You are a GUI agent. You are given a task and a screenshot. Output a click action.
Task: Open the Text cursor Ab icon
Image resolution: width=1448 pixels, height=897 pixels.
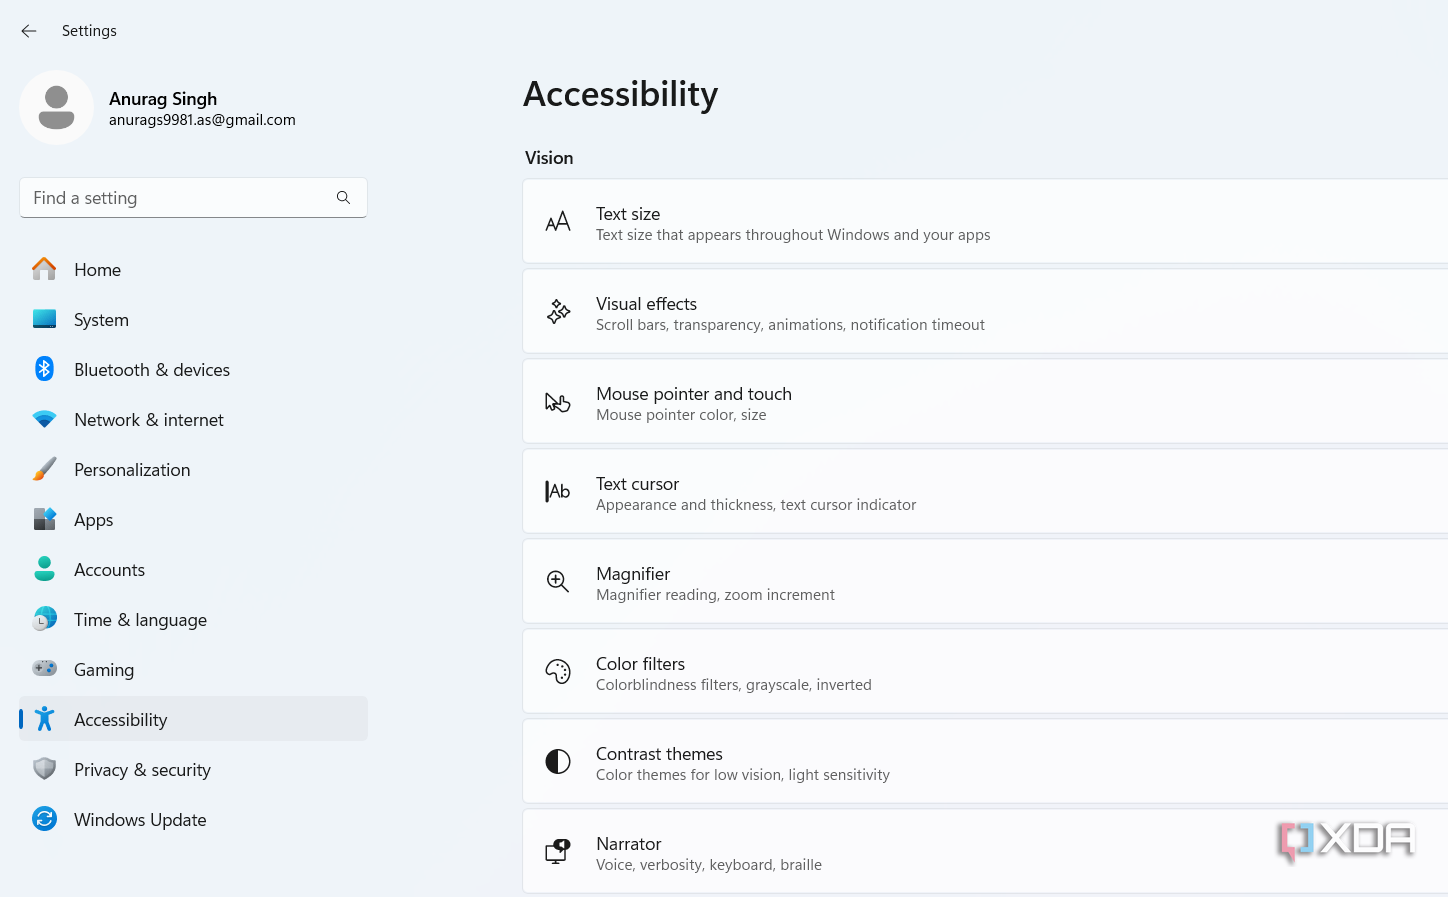[x=558, y=492]
